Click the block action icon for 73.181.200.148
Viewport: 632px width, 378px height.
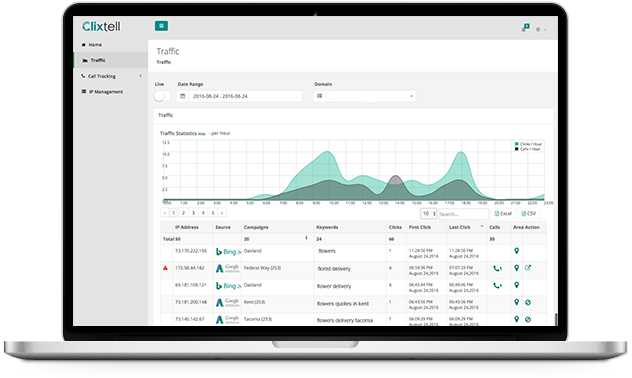pos(528,302)
